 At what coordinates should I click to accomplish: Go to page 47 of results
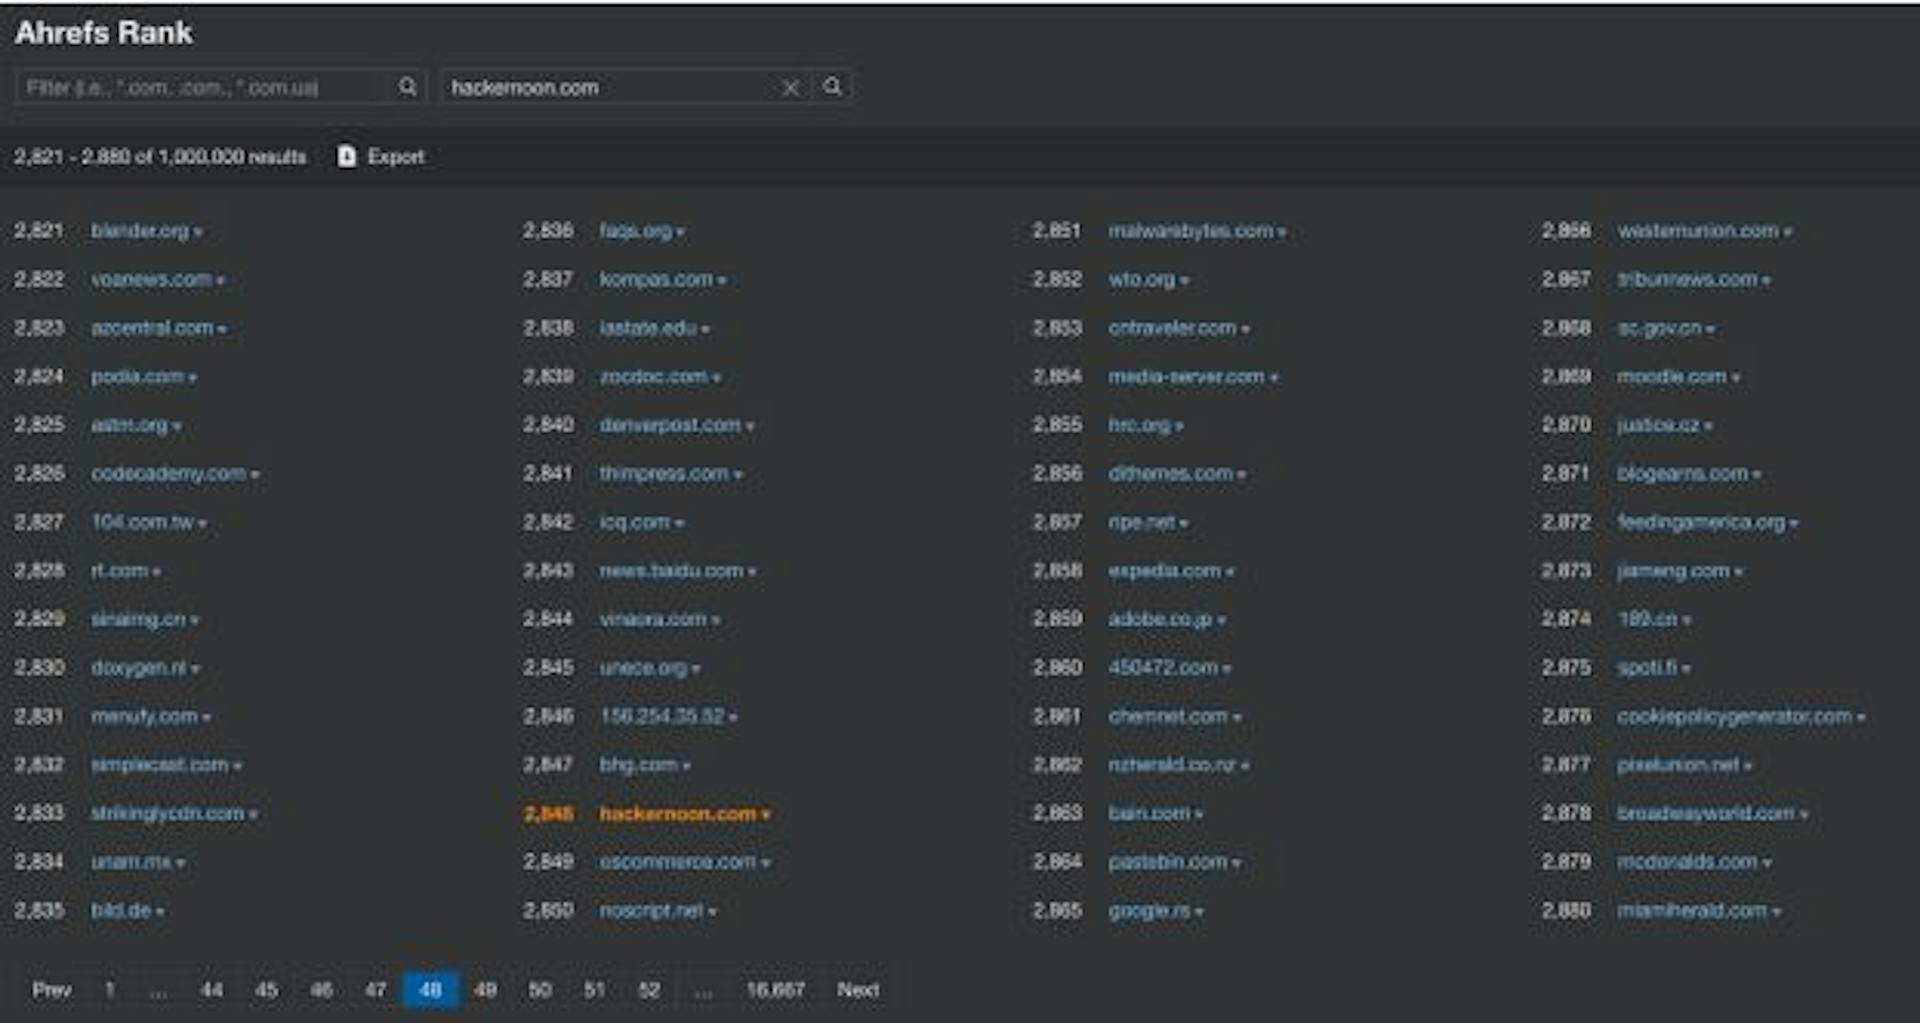pyautogui.click(x=375, y=990)
